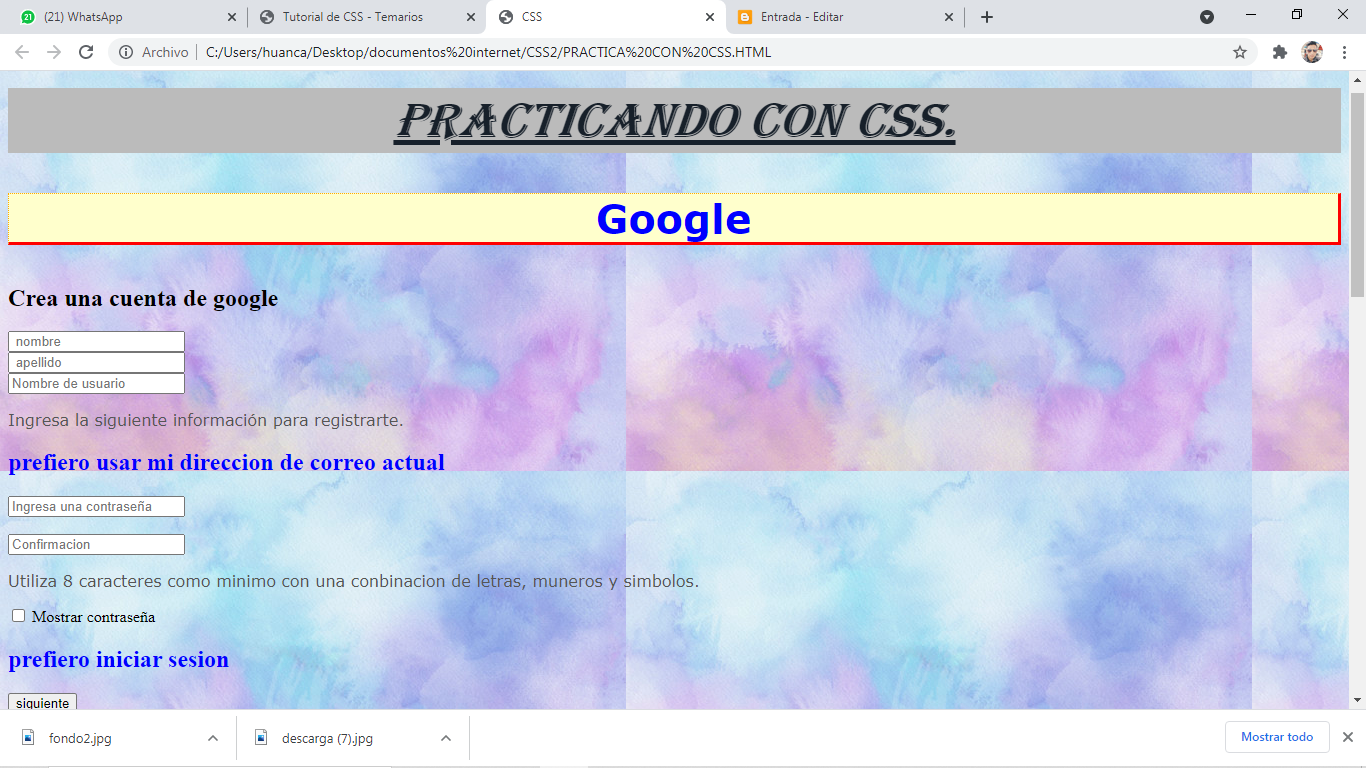The height and width of the screenshot is (768, 1366).
Task: Switch to the WhatsApp tab
Action: coord(127,17)
